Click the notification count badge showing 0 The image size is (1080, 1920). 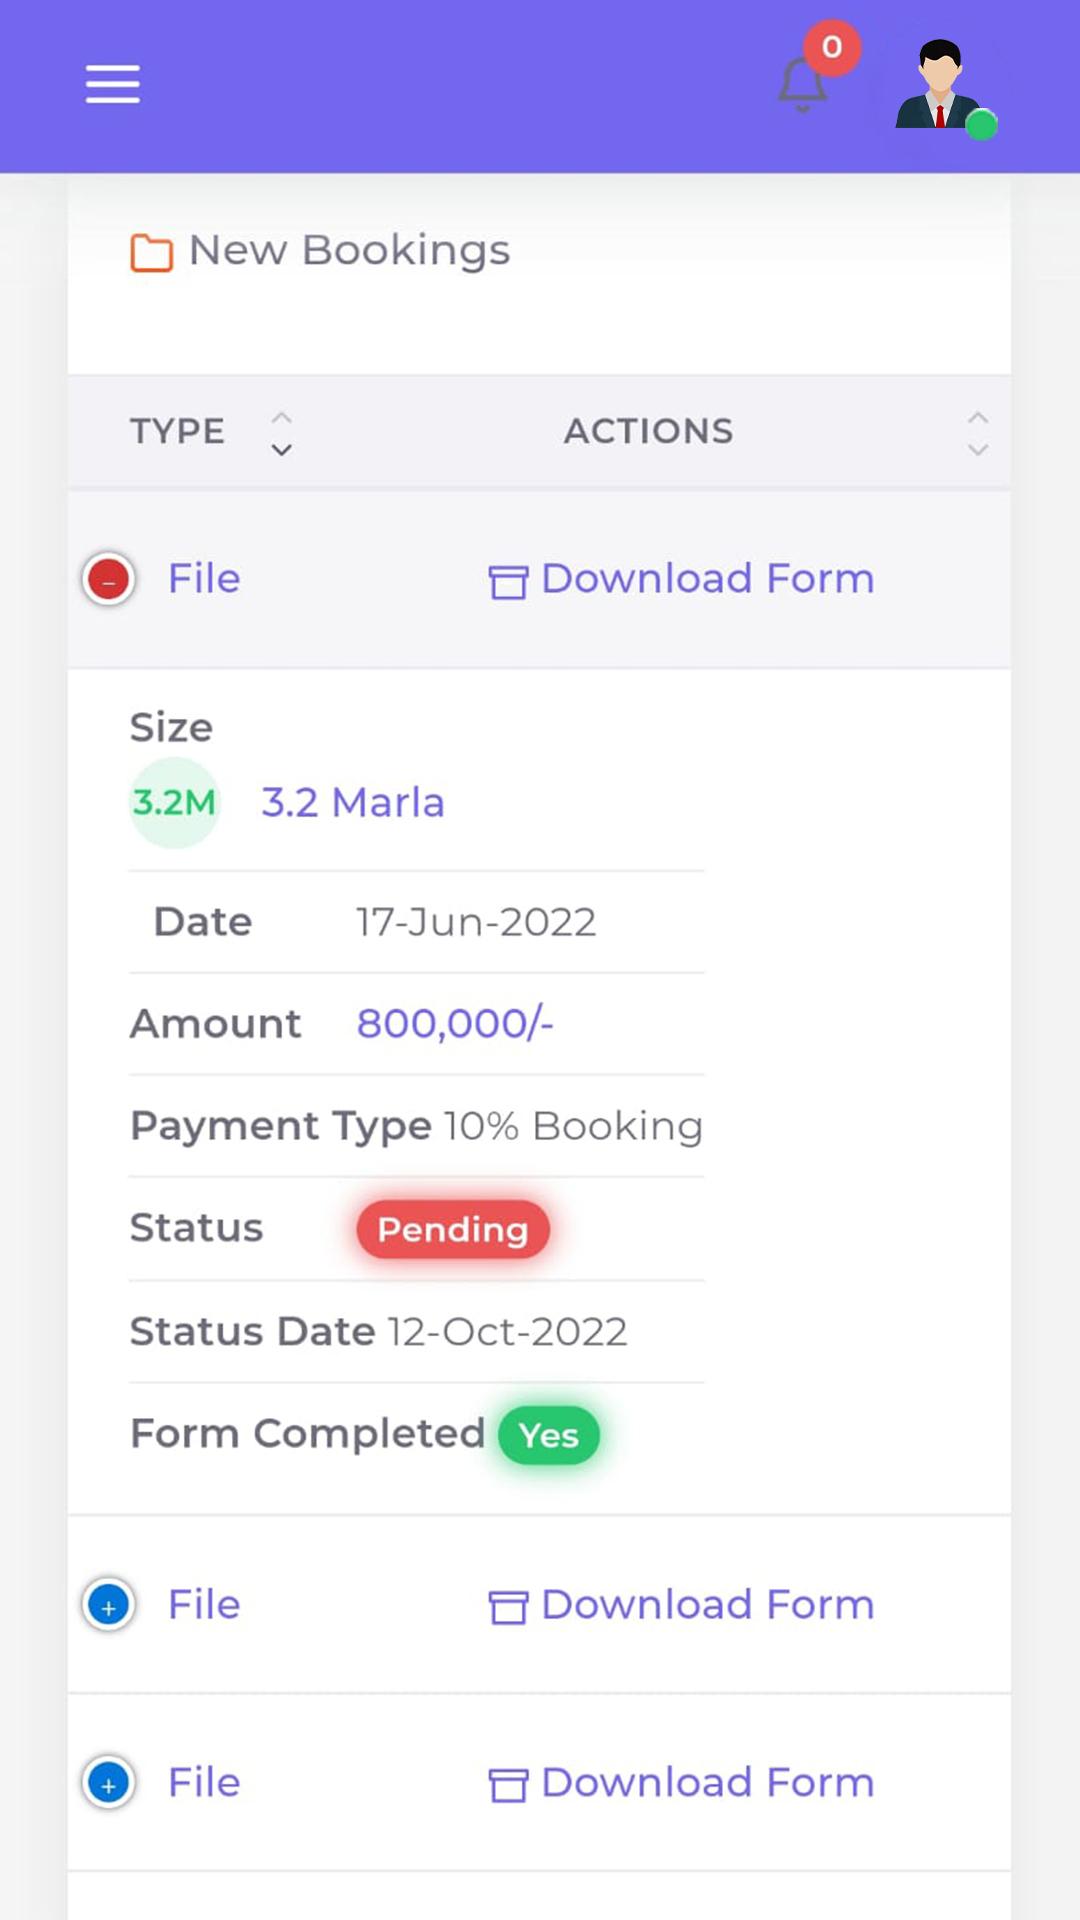click(x=832, y=47)
